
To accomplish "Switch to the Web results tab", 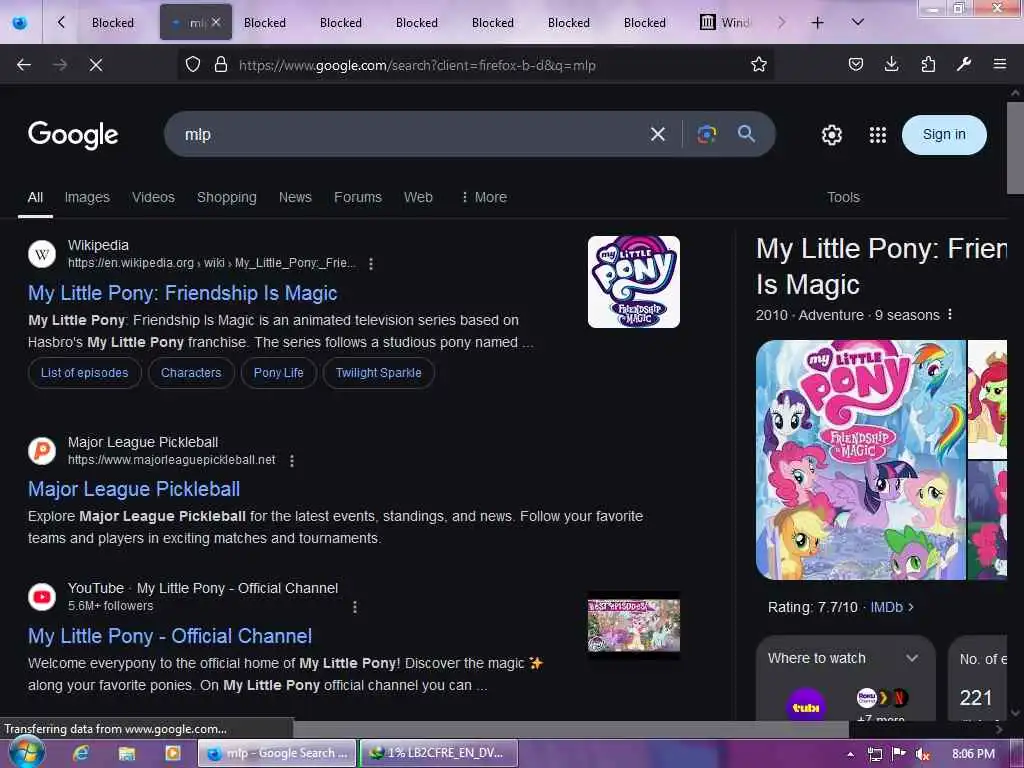I will pos(418,197).
